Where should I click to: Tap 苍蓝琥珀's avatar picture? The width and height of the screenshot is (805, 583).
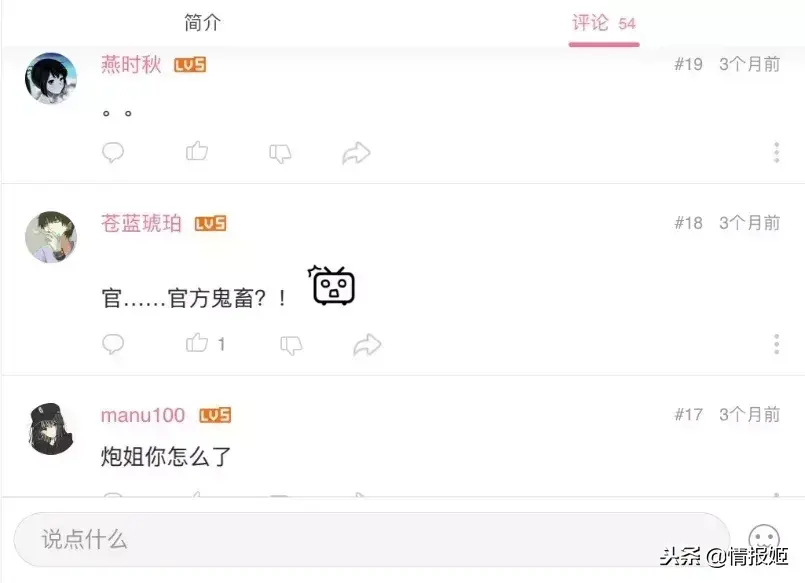tap(51, 237)
